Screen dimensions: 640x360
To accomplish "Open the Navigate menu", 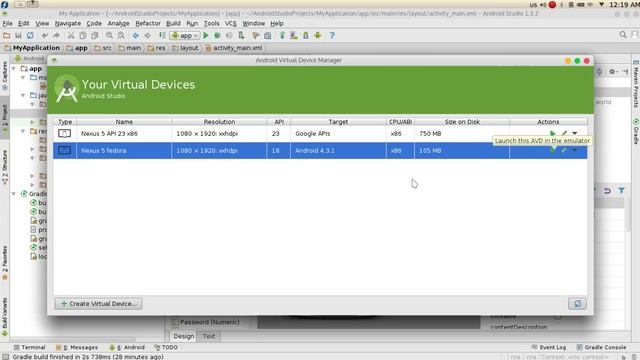I will [68, 24].
